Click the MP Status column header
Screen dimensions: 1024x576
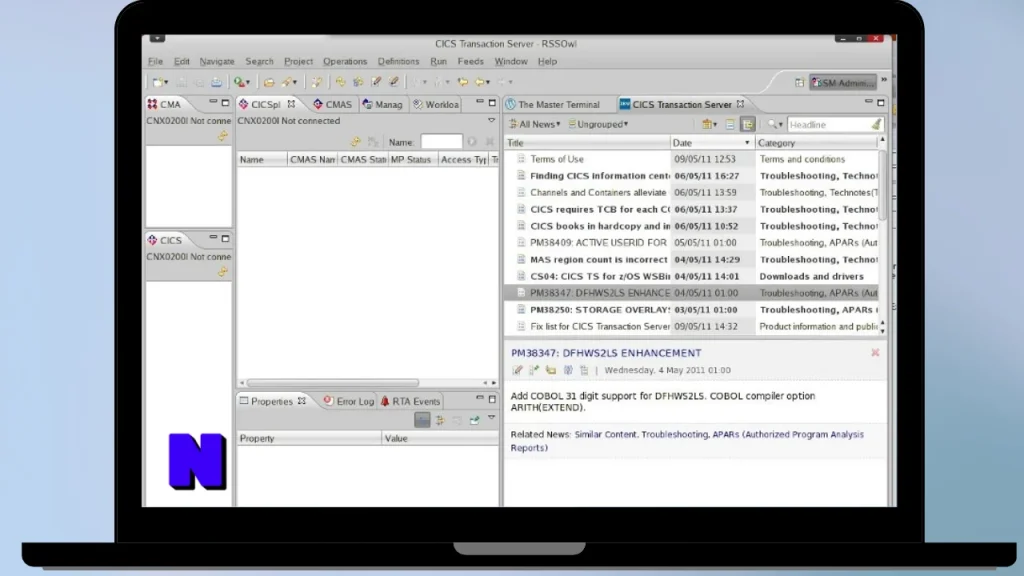[x=413, y=159]
